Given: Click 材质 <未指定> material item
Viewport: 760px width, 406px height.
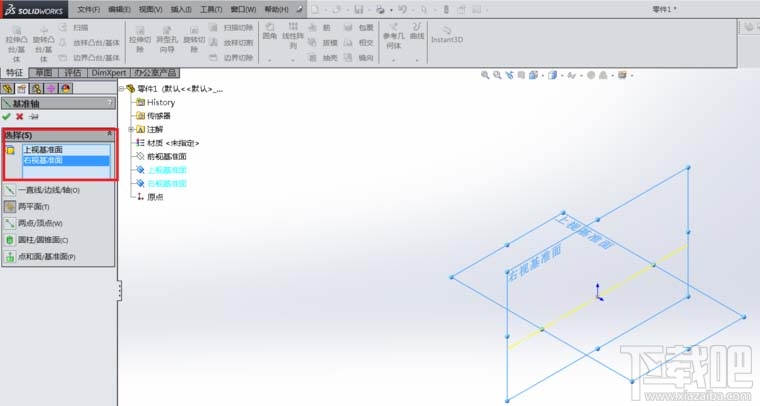Looking at the screenshot, I should tap(167, 143).
